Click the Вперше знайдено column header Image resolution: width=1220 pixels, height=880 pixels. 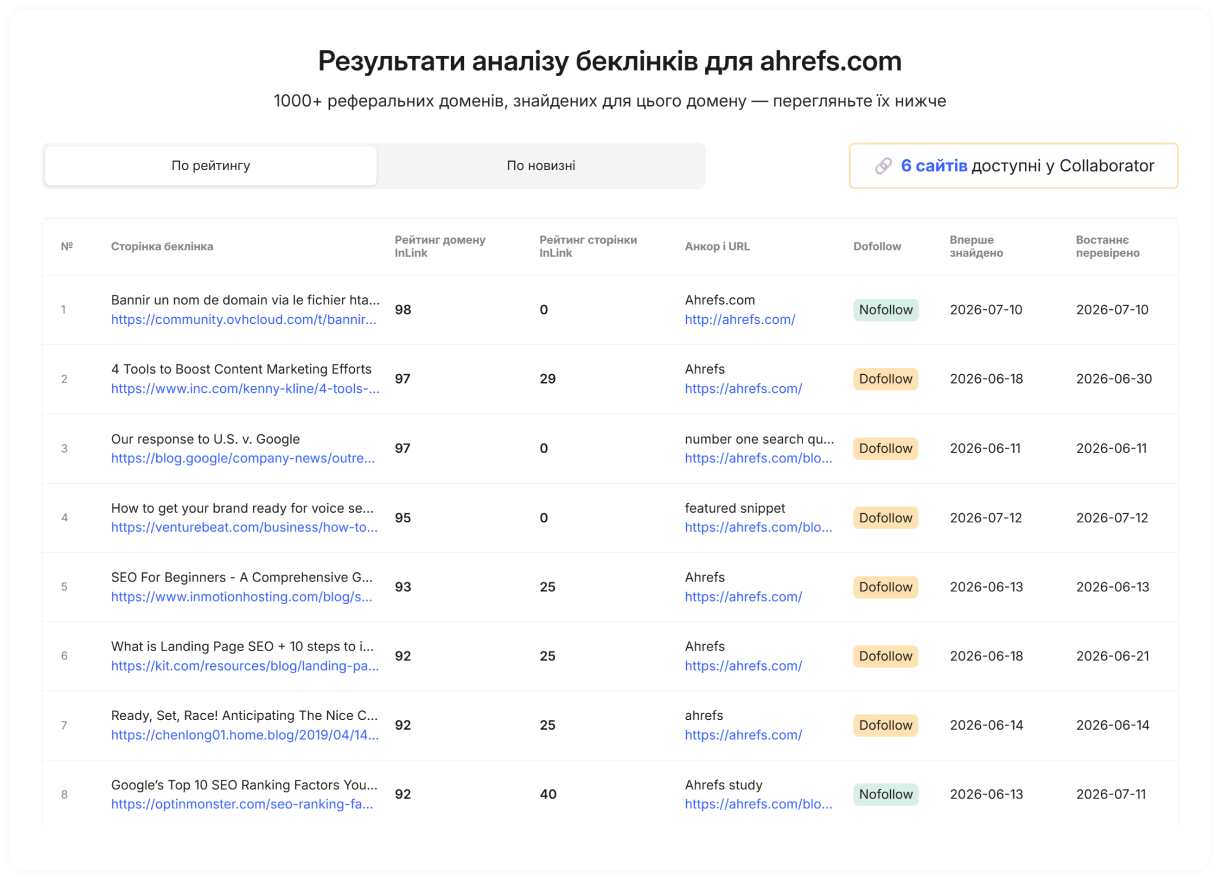(977, 246)
